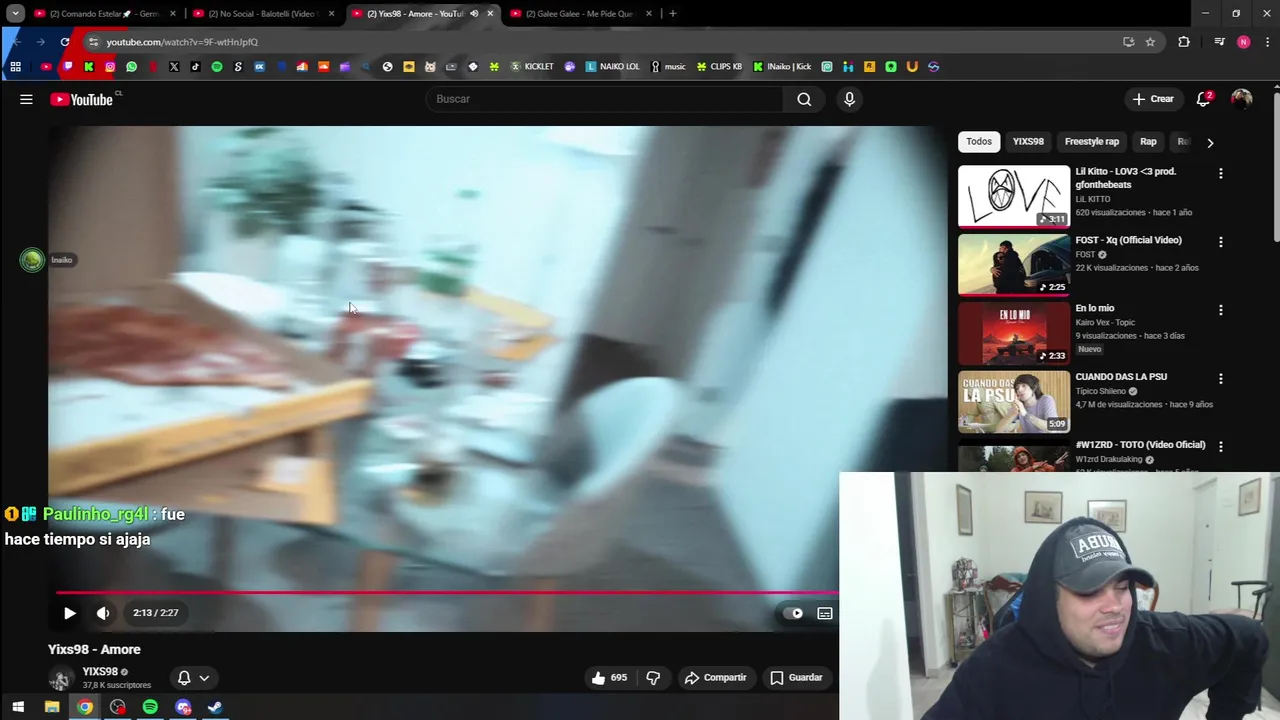Screen dimensions: 1280x720
Task: Open the YouTube hamburger guide menu
Action: (x=26, y=99)
